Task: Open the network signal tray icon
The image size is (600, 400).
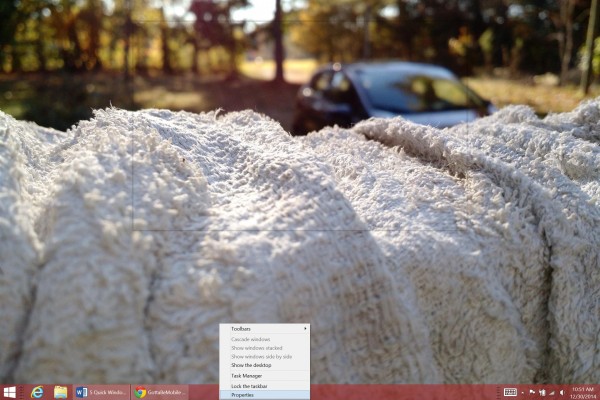Action: (x=552, y=392)
